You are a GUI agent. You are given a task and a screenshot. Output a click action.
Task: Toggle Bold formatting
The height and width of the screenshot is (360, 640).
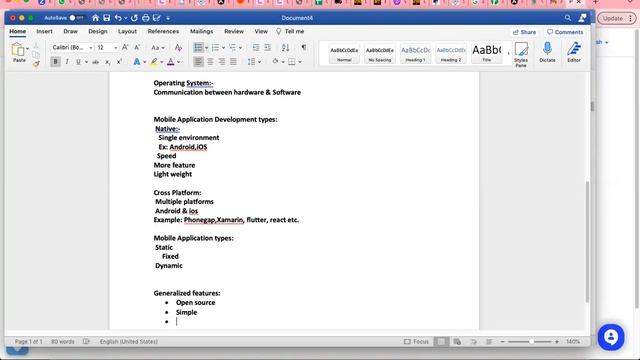click(x=55, y=62)
